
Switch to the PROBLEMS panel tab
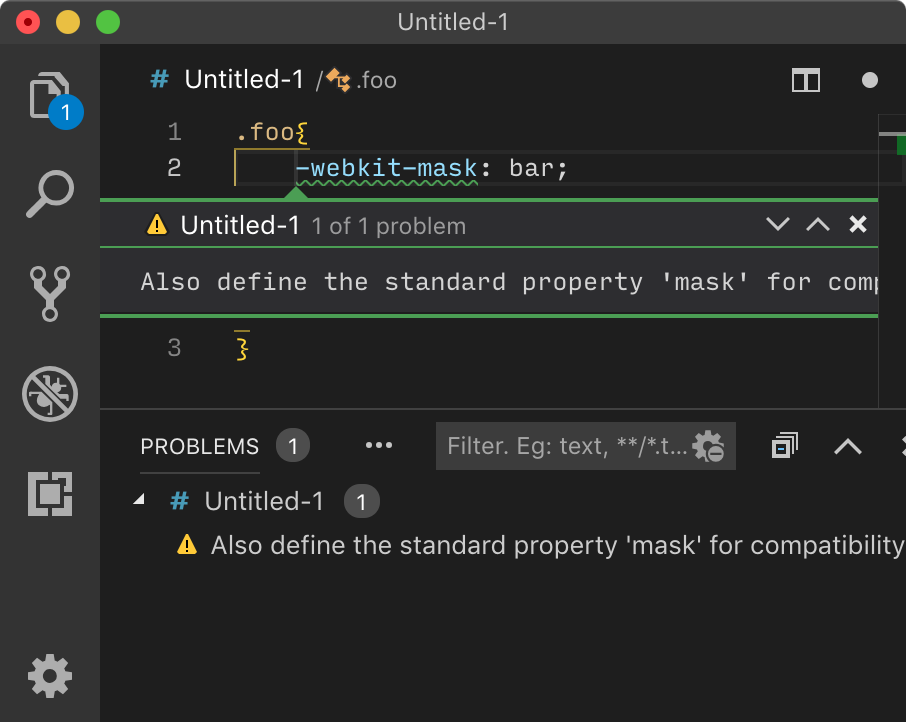199,446
